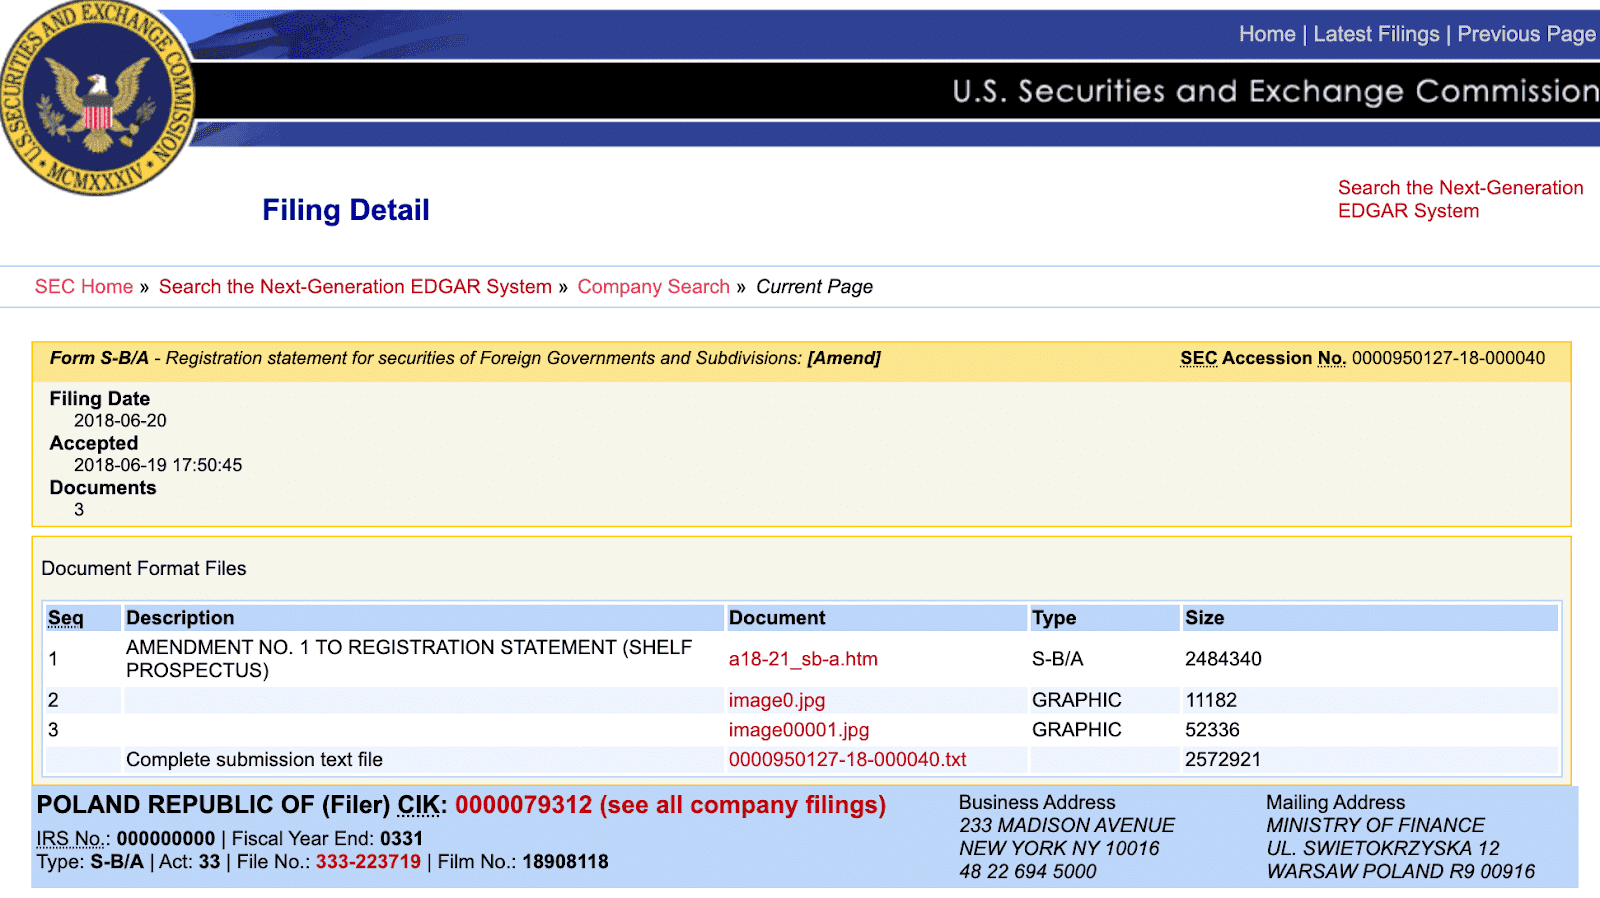This screenshot has height=898, width=1600.
Task: Open File No. 333-223719 link
Action: click(368, 862)
